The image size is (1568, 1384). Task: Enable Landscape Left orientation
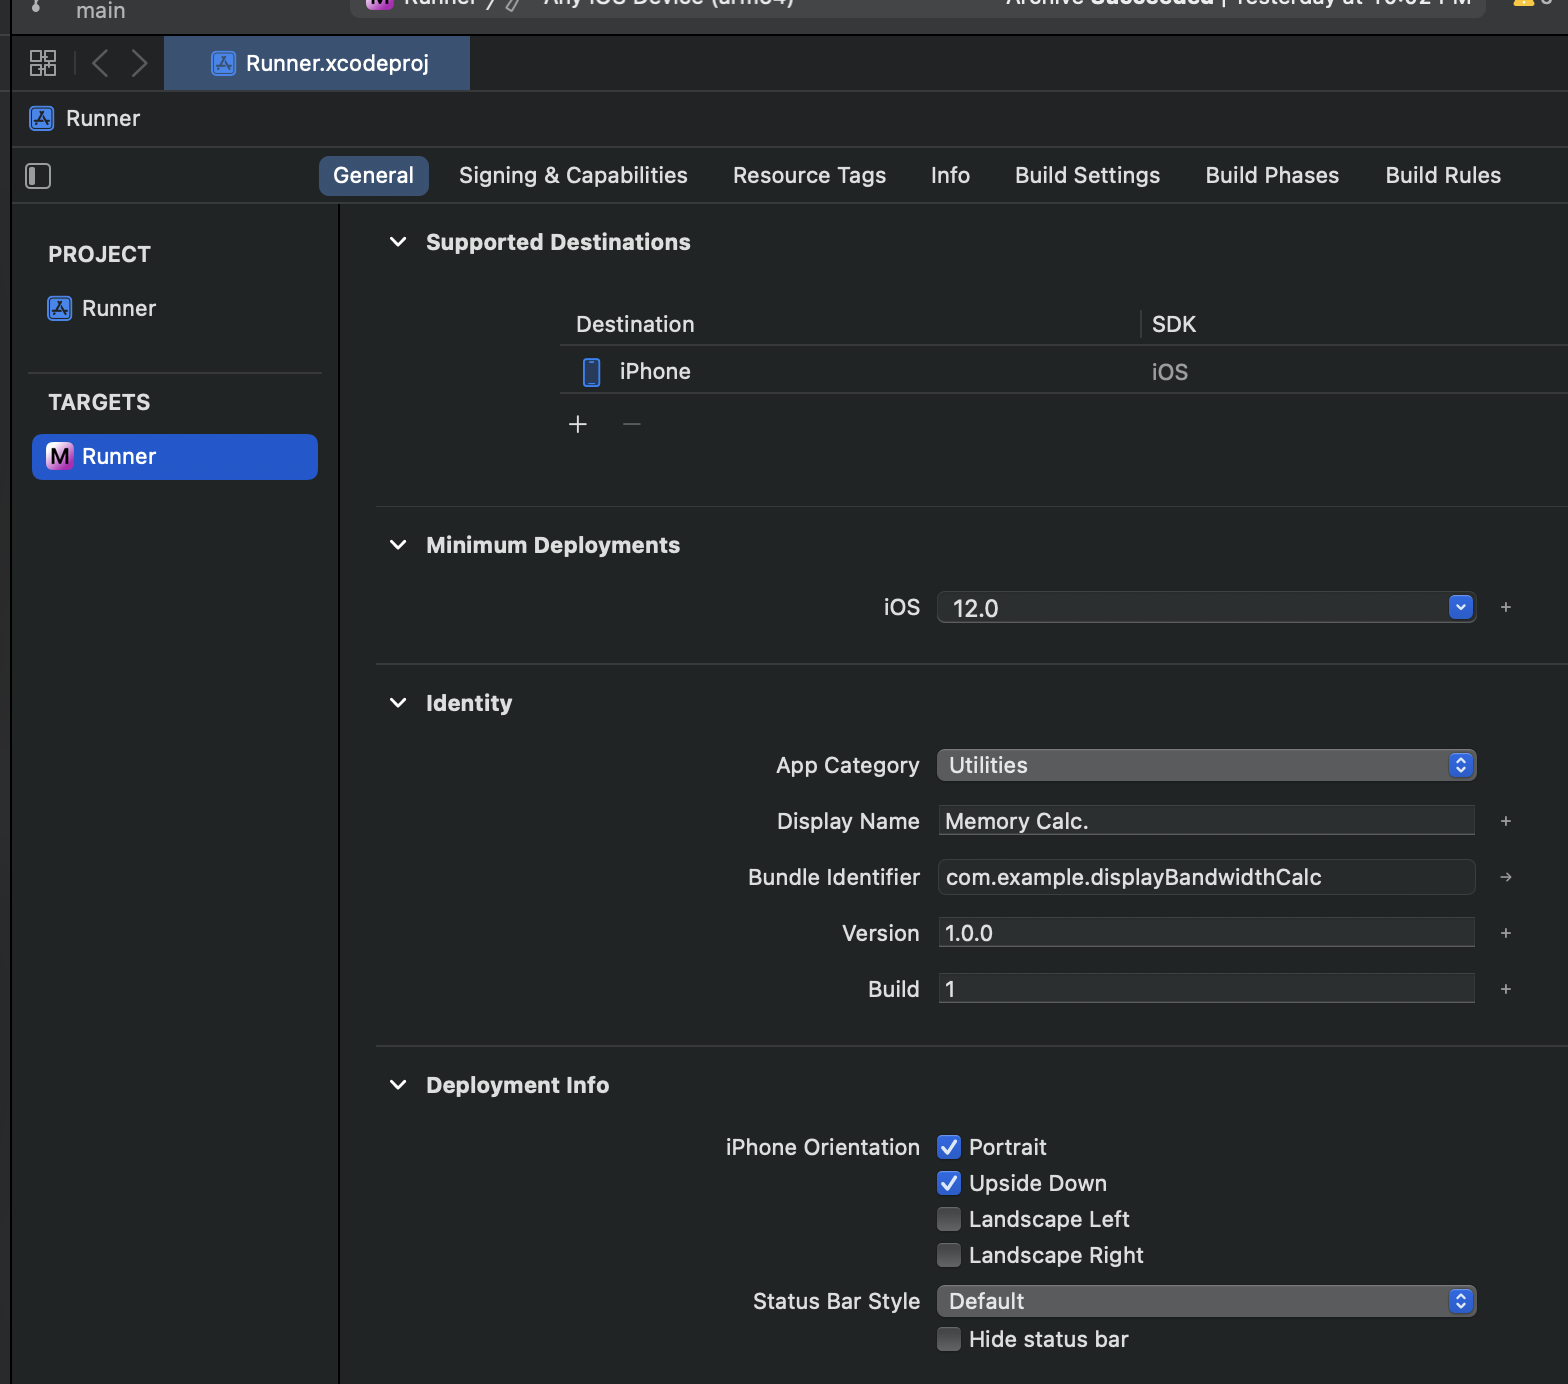949,1219
